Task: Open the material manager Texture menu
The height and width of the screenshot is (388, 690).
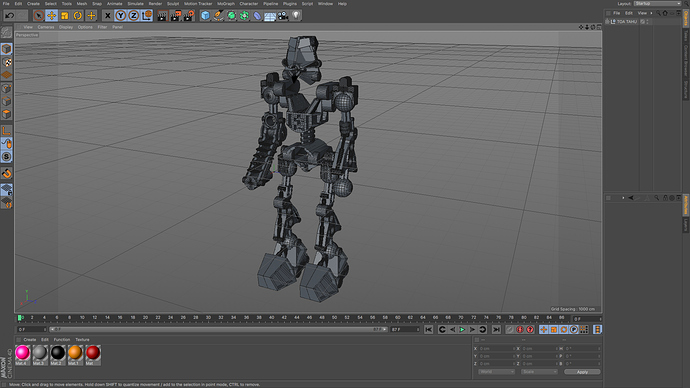Action: coord(82,340)
